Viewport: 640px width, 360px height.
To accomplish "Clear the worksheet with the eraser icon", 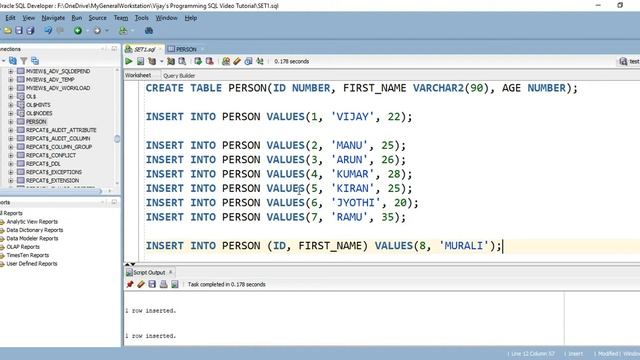I will click(x=237, y=61).
